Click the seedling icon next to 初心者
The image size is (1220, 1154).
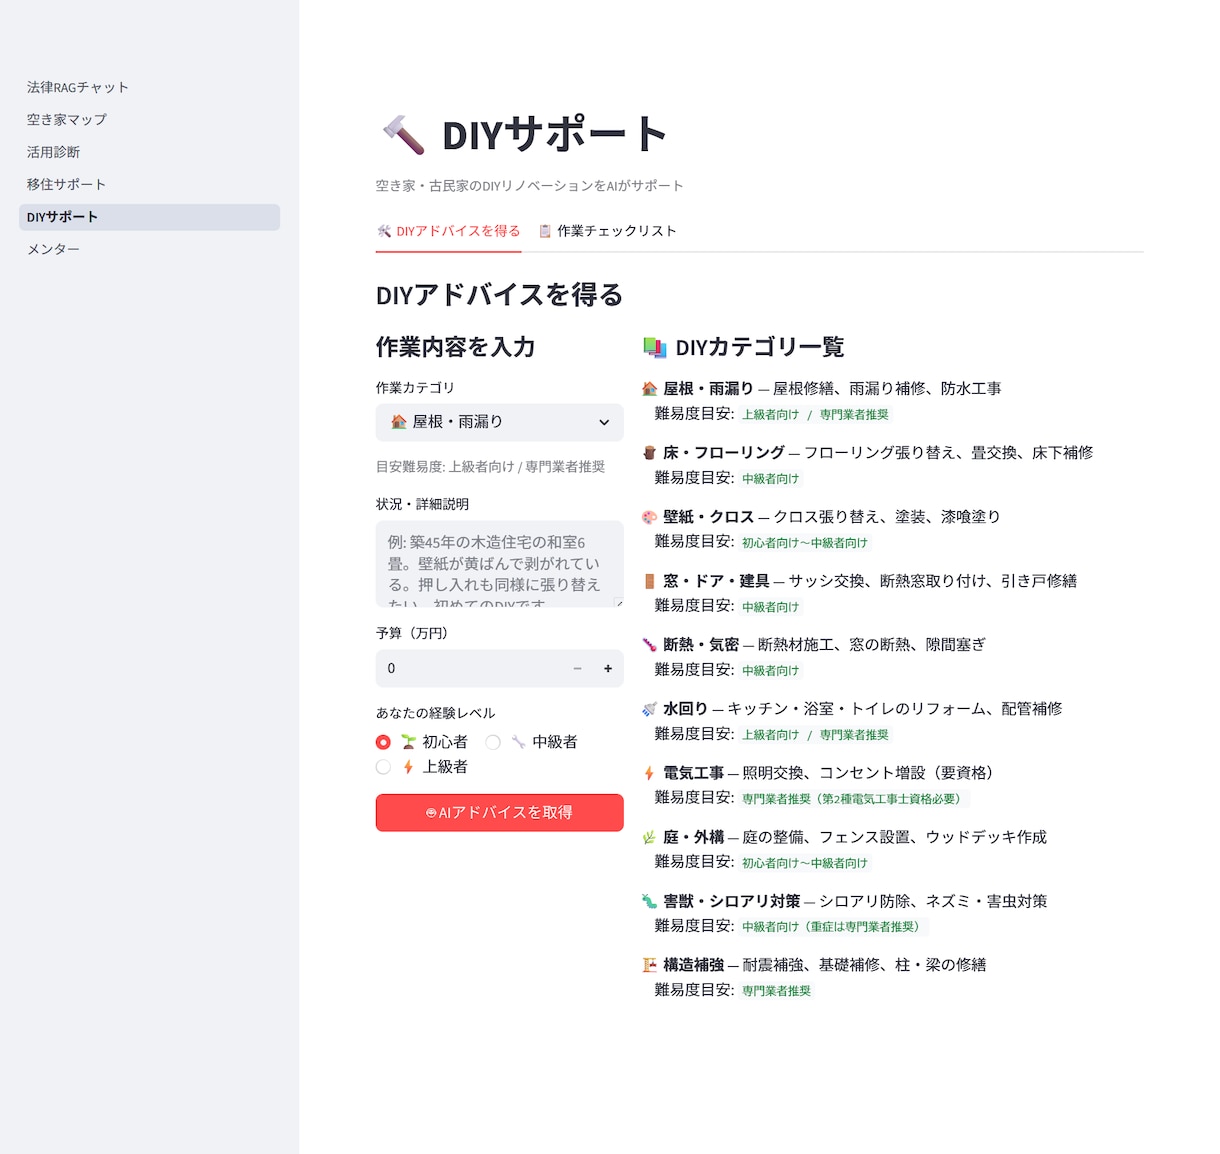409,742
